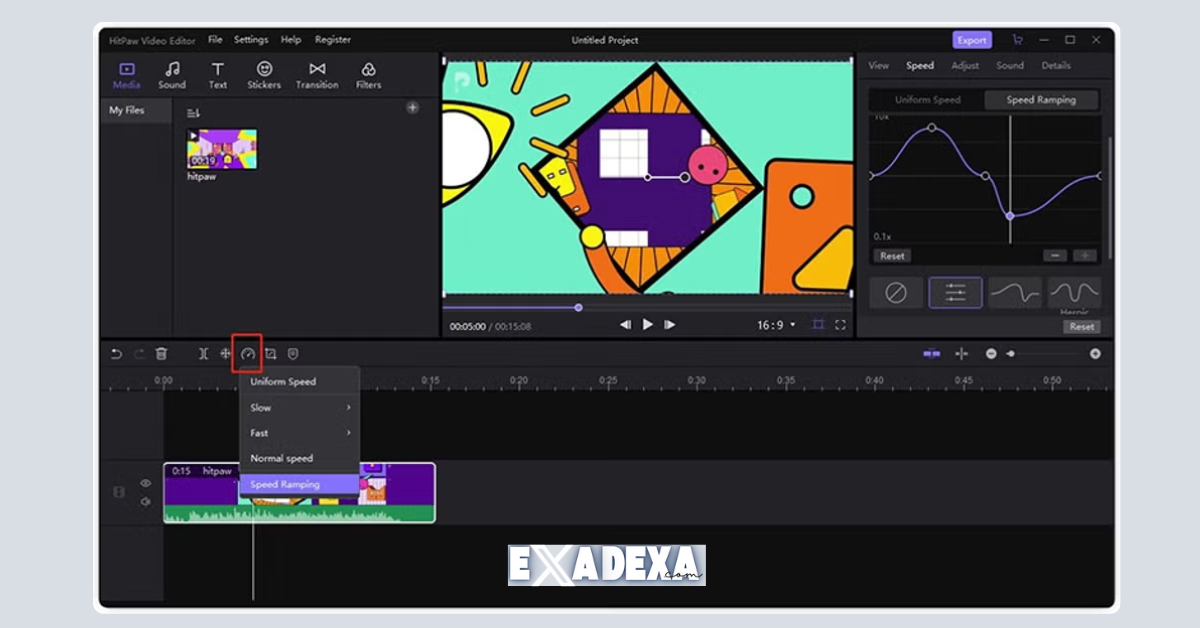This screenshot has height=628, width=1200.
Task: Open the Filters panel
Action: (x=367, y=74)
